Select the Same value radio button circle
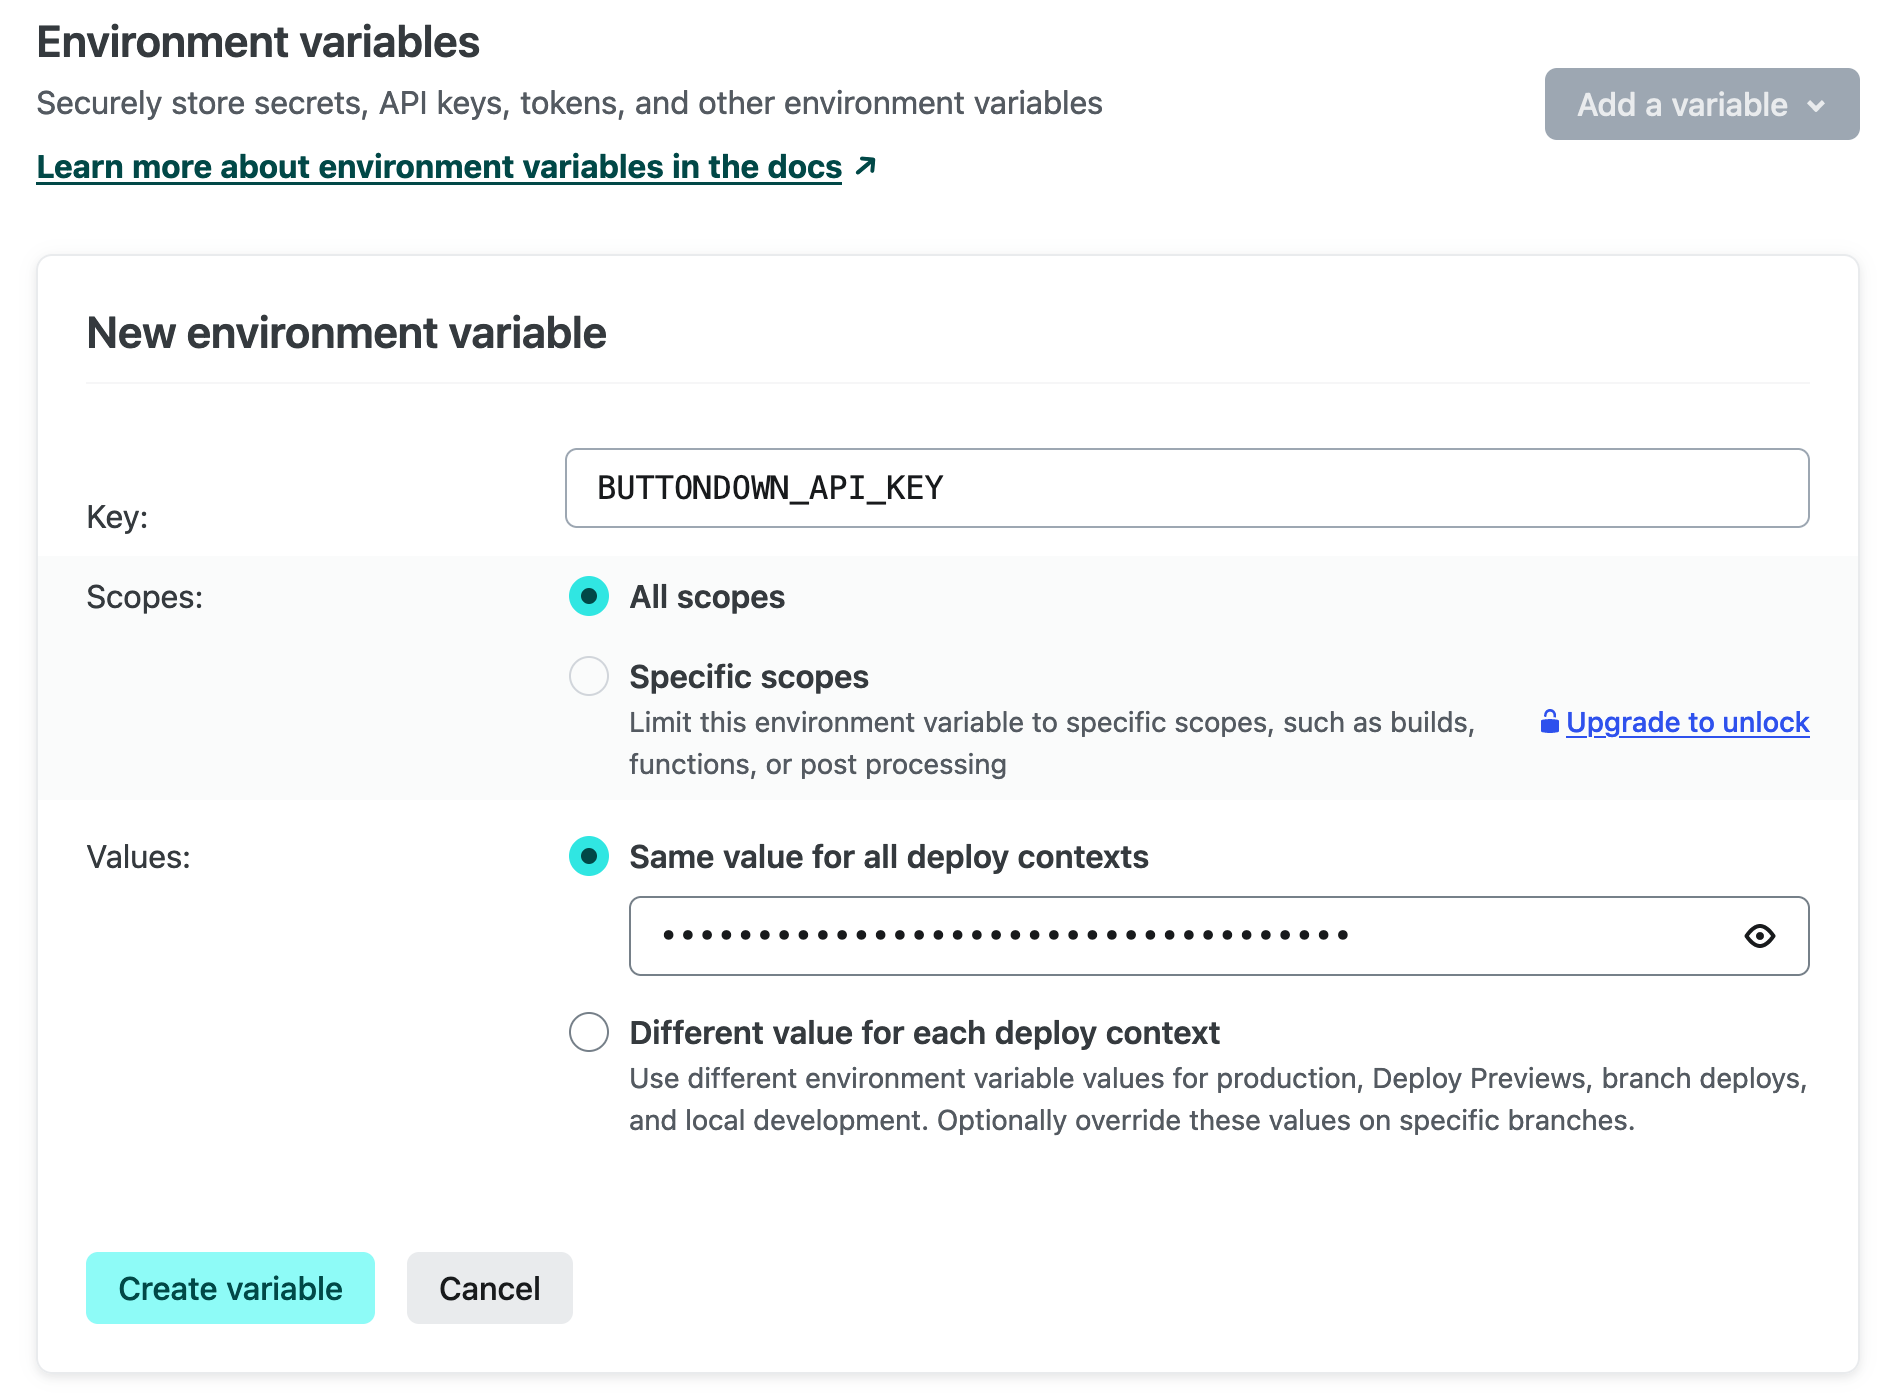 click(x=589, y=857)
